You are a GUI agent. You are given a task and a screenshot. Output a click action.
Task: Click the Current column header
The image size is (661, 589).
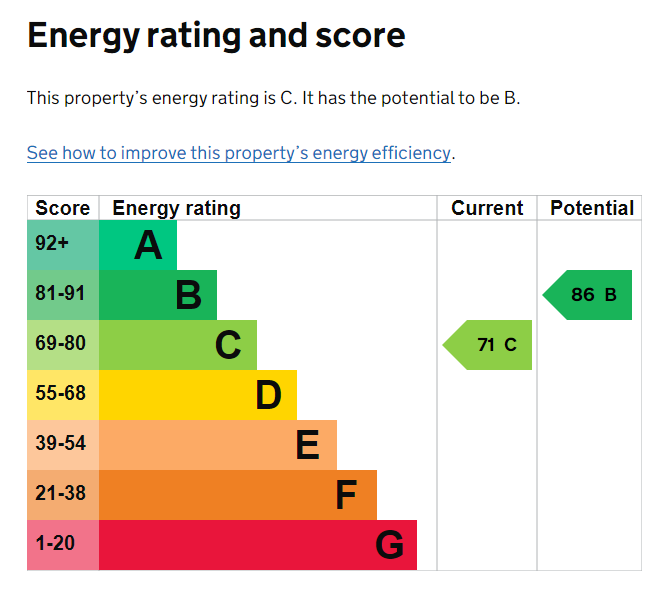point(487,208)
